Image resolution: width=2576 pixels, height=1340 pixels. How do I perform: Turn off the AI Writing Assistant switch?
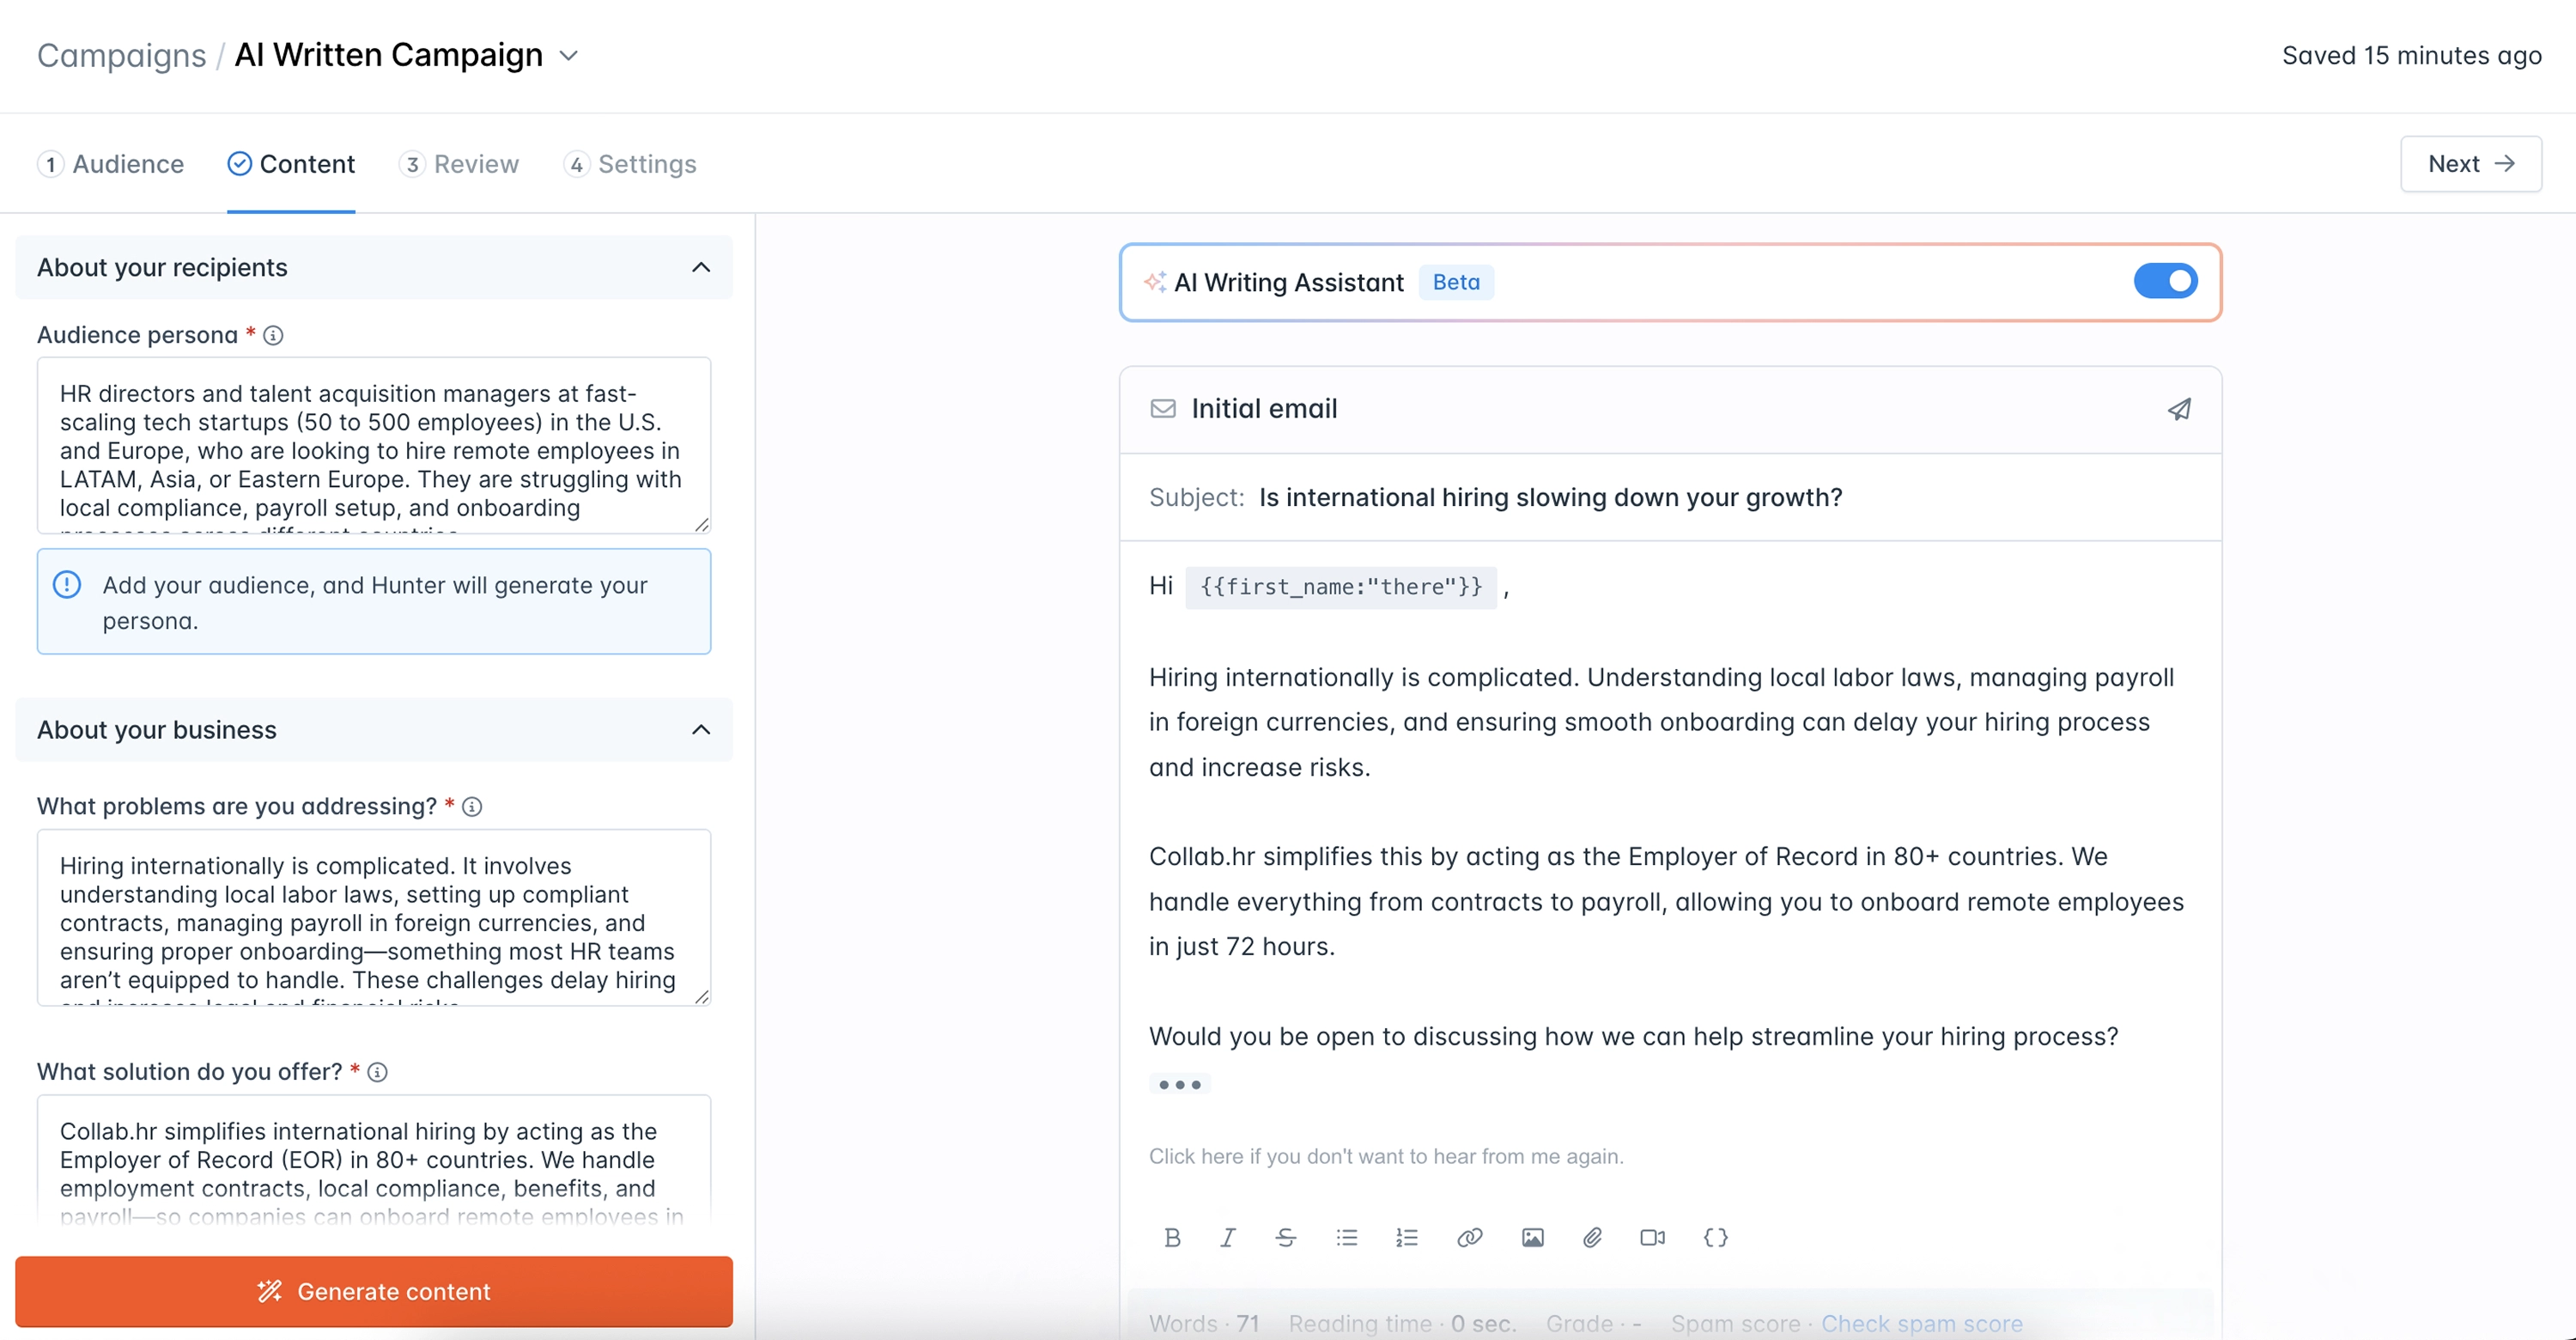pos(2165,282)
